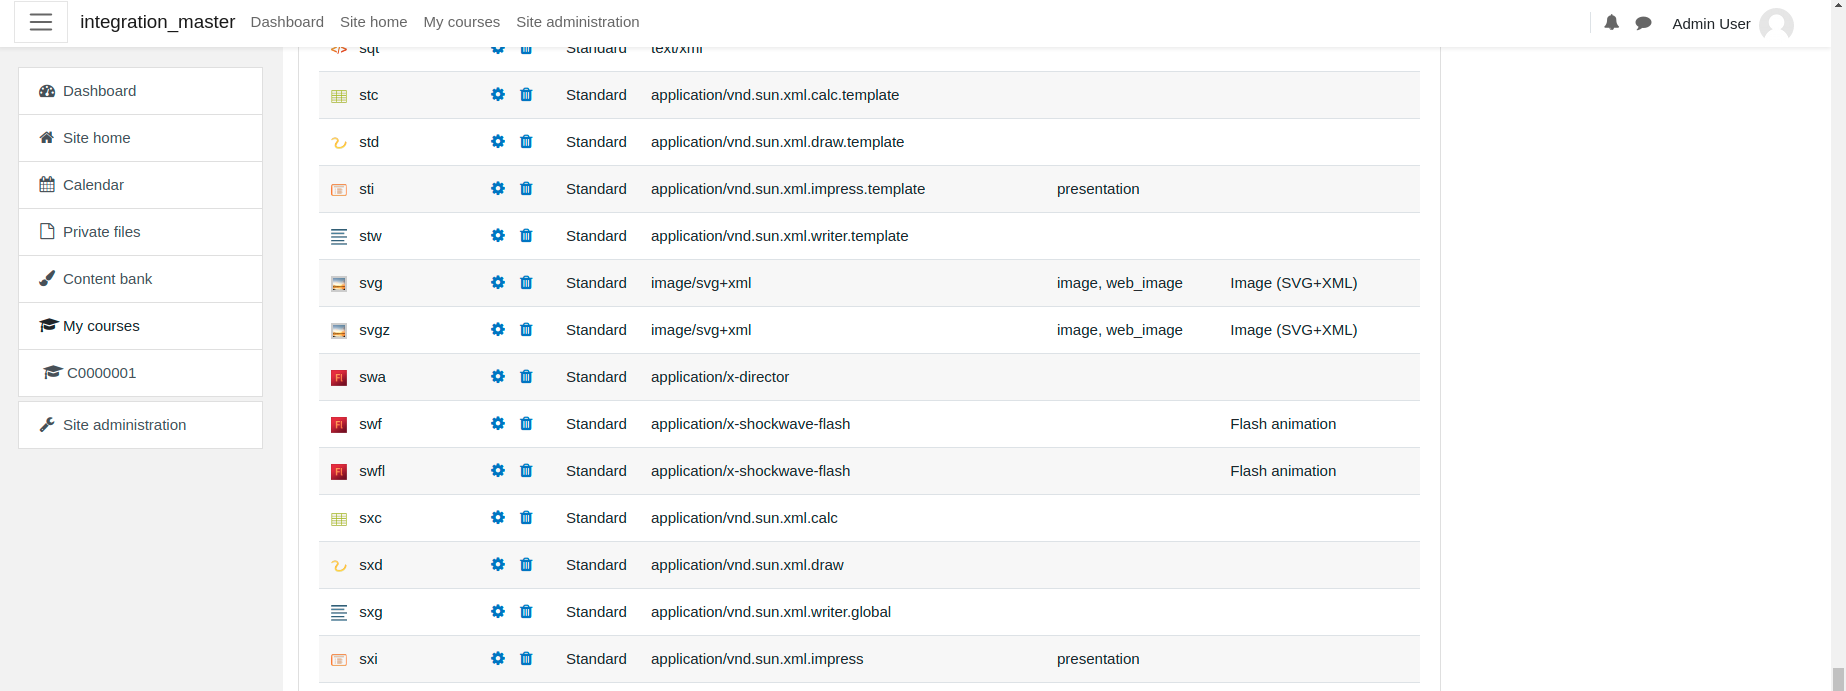Edit the sxc file type via gear

[x=498, y=518]
